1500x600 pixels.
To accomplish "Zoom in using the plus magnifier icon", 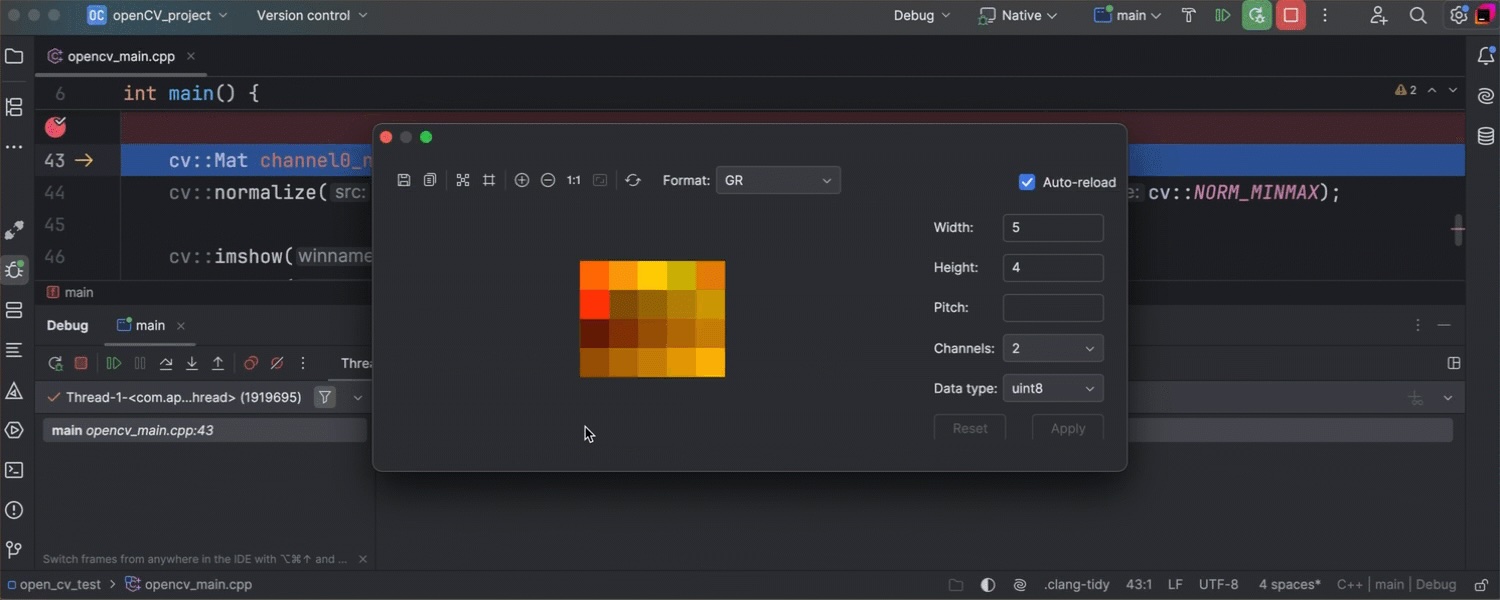I will [x=522, y=180].
